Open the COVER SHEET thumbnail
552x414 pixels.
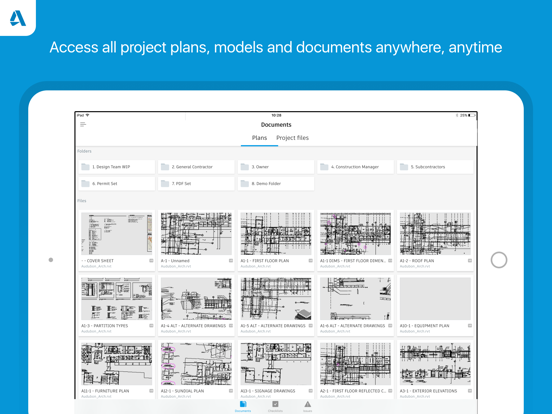[x=117, y=234]
